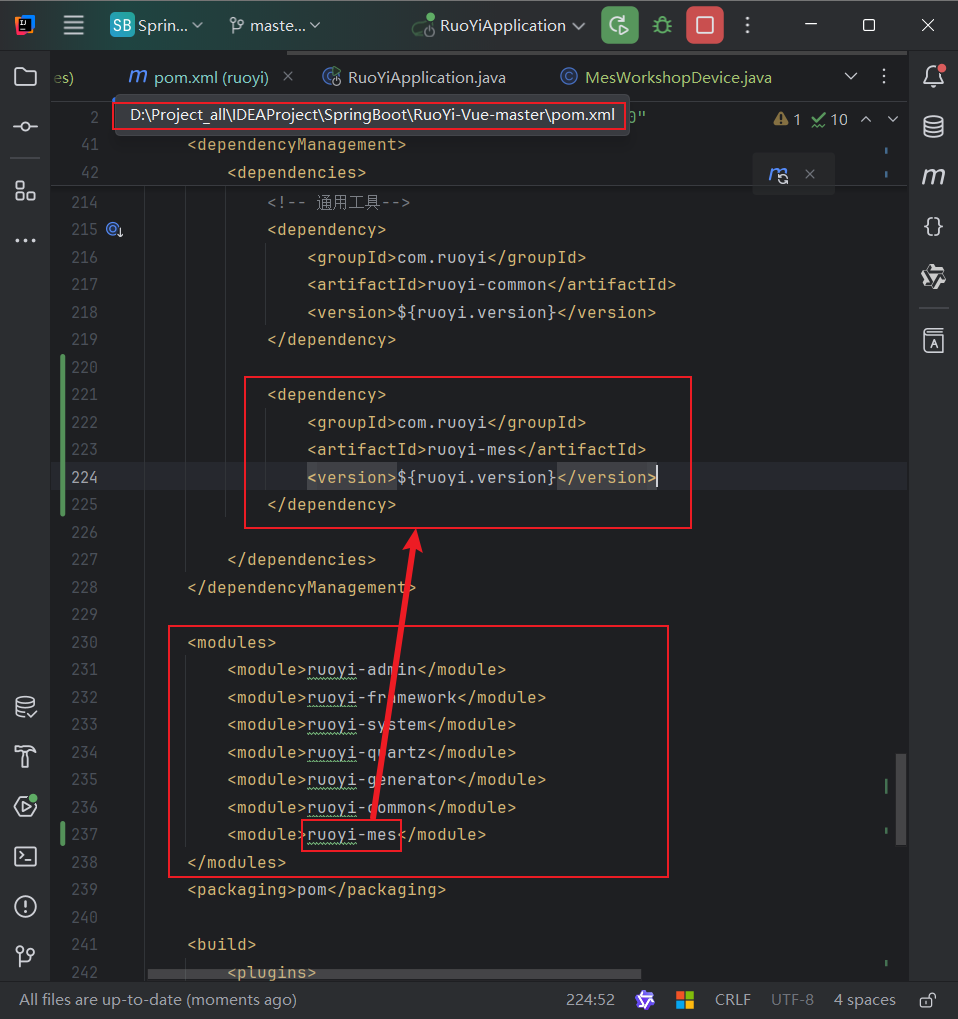This screenshot has height=1019, width=958.
Task: Open indent settings 4 spaces
Action: tap(864, 1000)
